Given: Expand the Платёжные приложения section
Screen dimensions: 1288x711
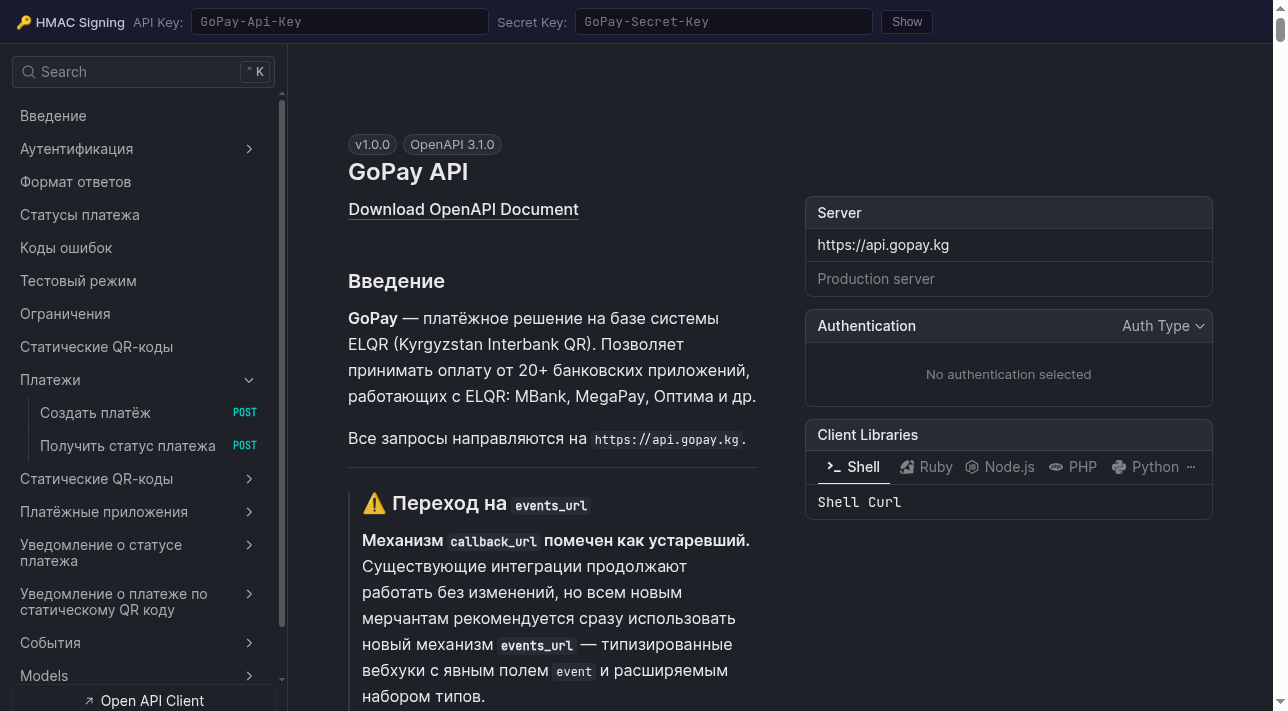Looking at the screenshot, I should click(x=249, y=512).
